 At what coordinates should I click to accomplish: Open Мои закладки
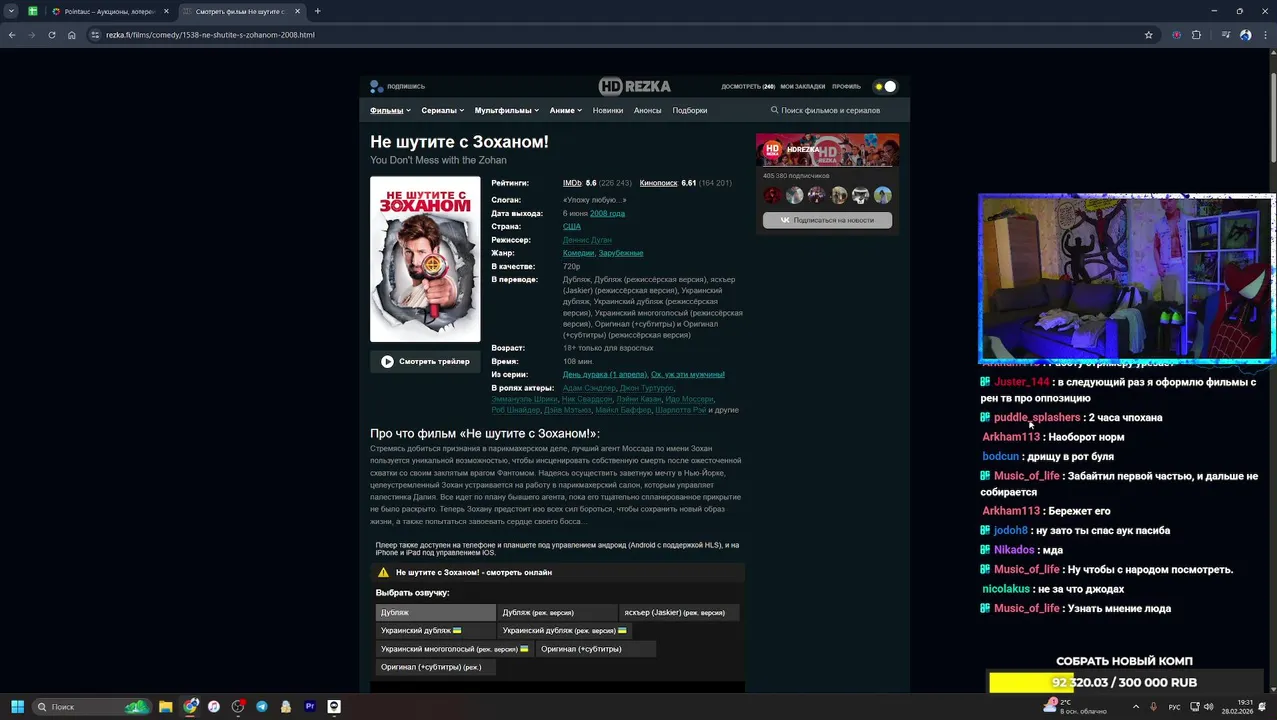[803, 86]
